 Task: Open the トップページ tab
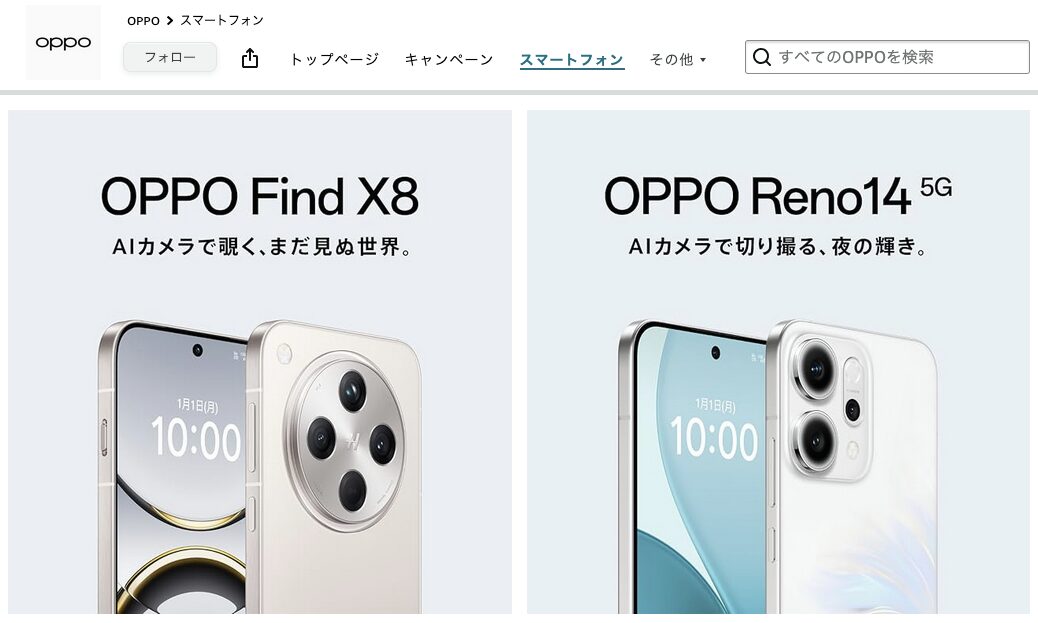pyautogui.click(x=334, y=59)
